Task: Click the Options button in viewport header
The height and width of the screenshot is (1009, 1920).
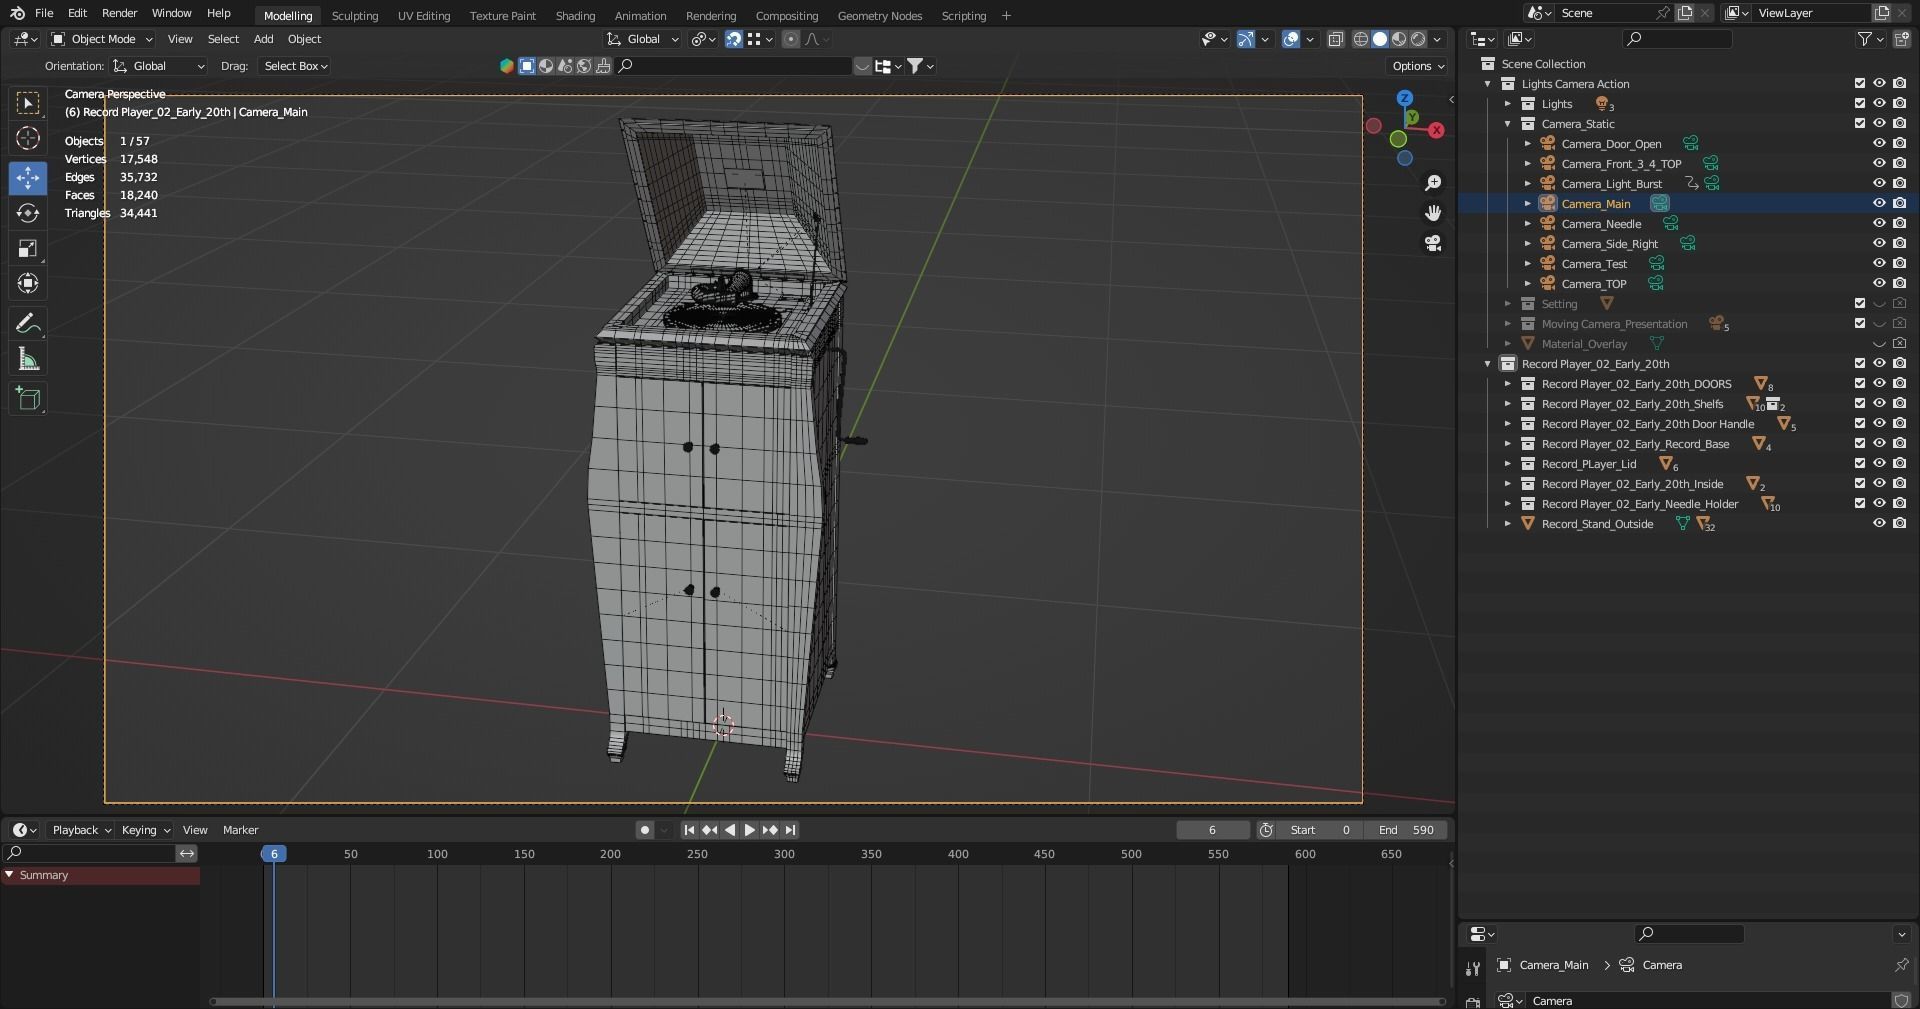Action: click(x=1417, y=66)
